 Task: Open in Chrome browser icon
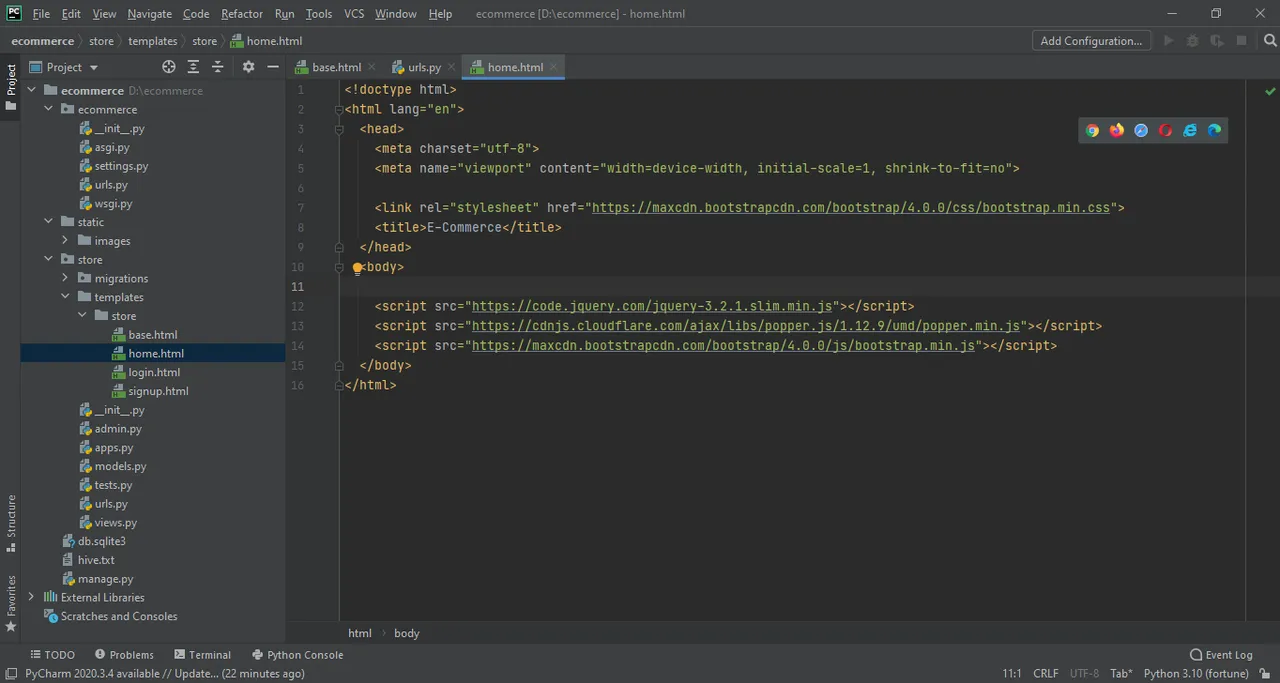pyautogui.click(x=1092, y=130)
